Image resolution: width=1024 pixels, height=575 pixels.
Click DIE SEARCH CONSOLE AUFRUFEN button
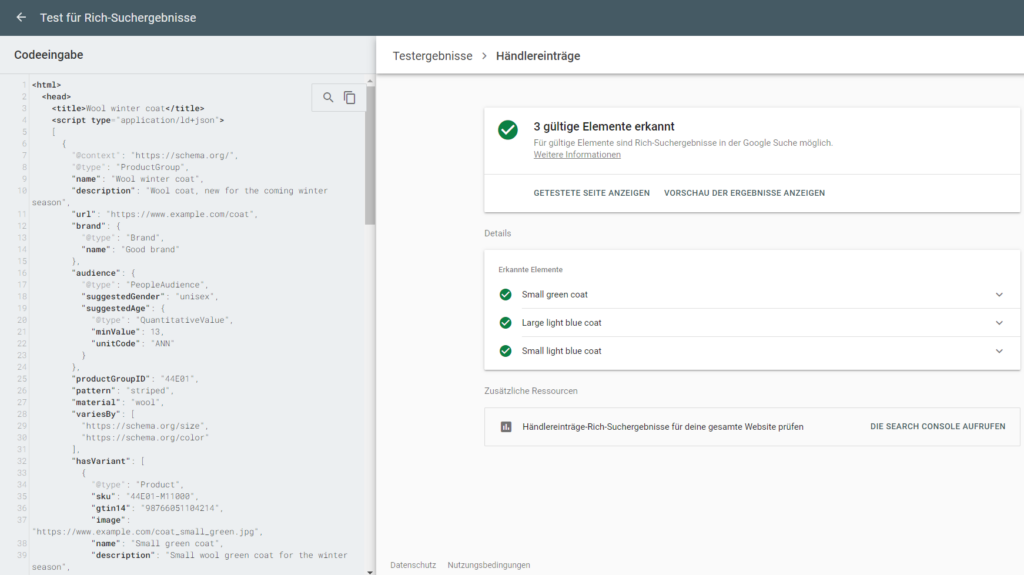(x=937, y=427)
